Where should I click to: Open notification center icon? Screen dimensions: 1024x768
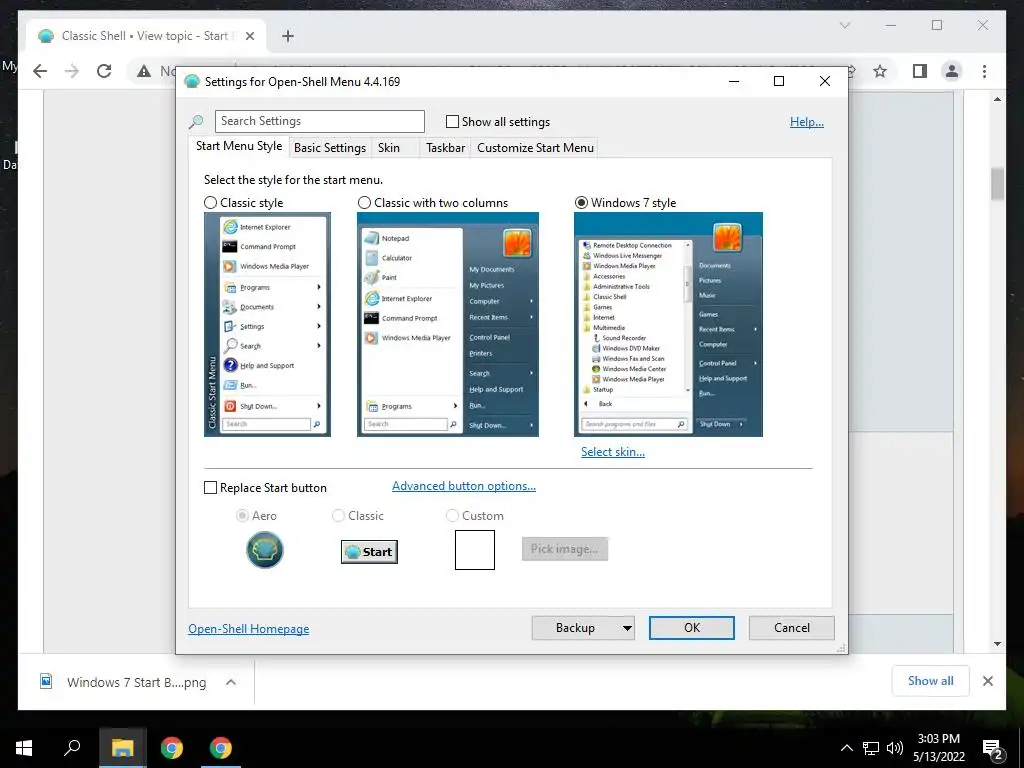[x=993, y=749]
